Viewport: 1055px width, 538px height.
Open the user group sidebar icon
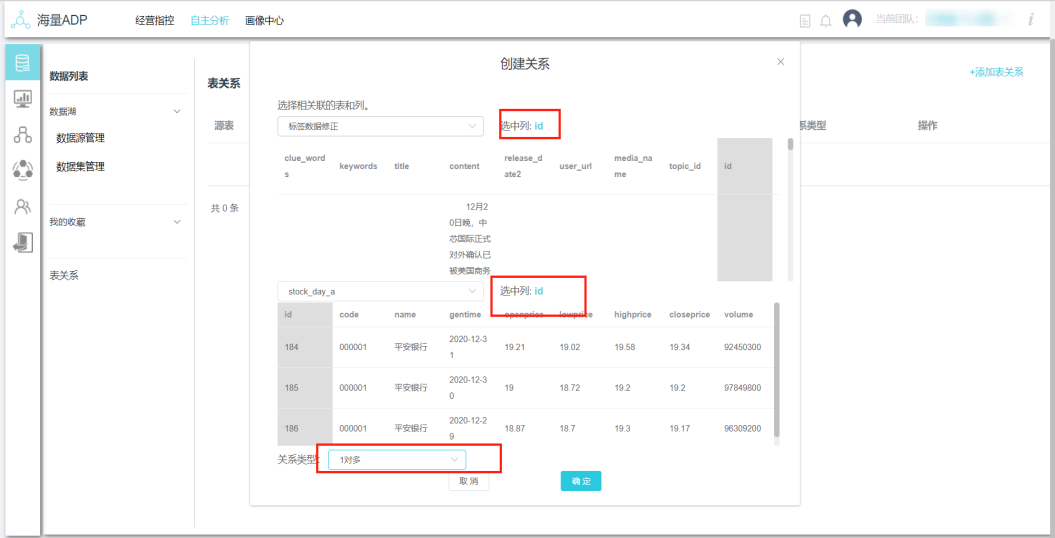pos(22,207)
